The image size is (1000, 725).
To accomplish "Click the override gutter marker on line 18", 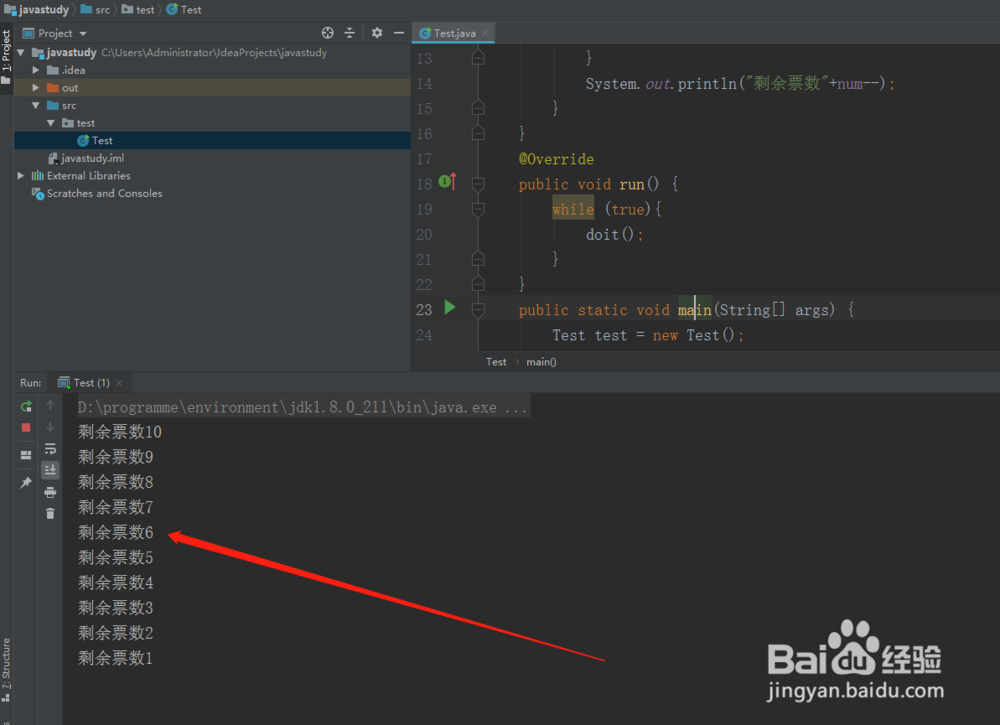I will (448, 182).
